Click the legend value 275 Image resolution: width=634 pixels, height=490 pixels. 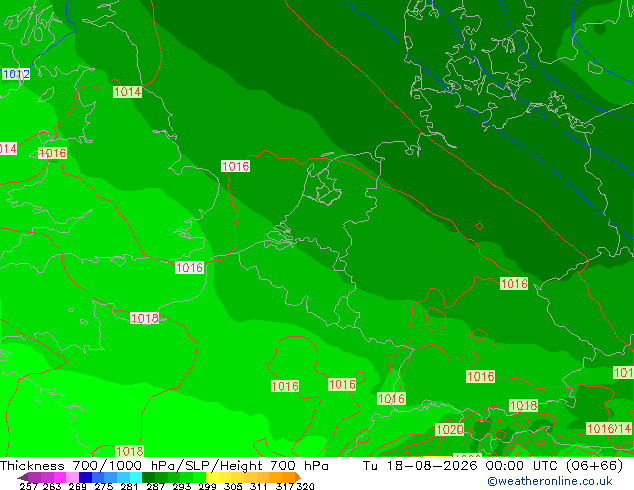click(104, 486)
